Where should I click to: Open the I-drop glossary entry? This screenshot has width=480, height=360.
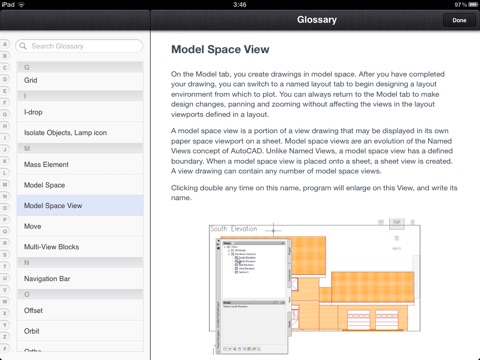80,112
